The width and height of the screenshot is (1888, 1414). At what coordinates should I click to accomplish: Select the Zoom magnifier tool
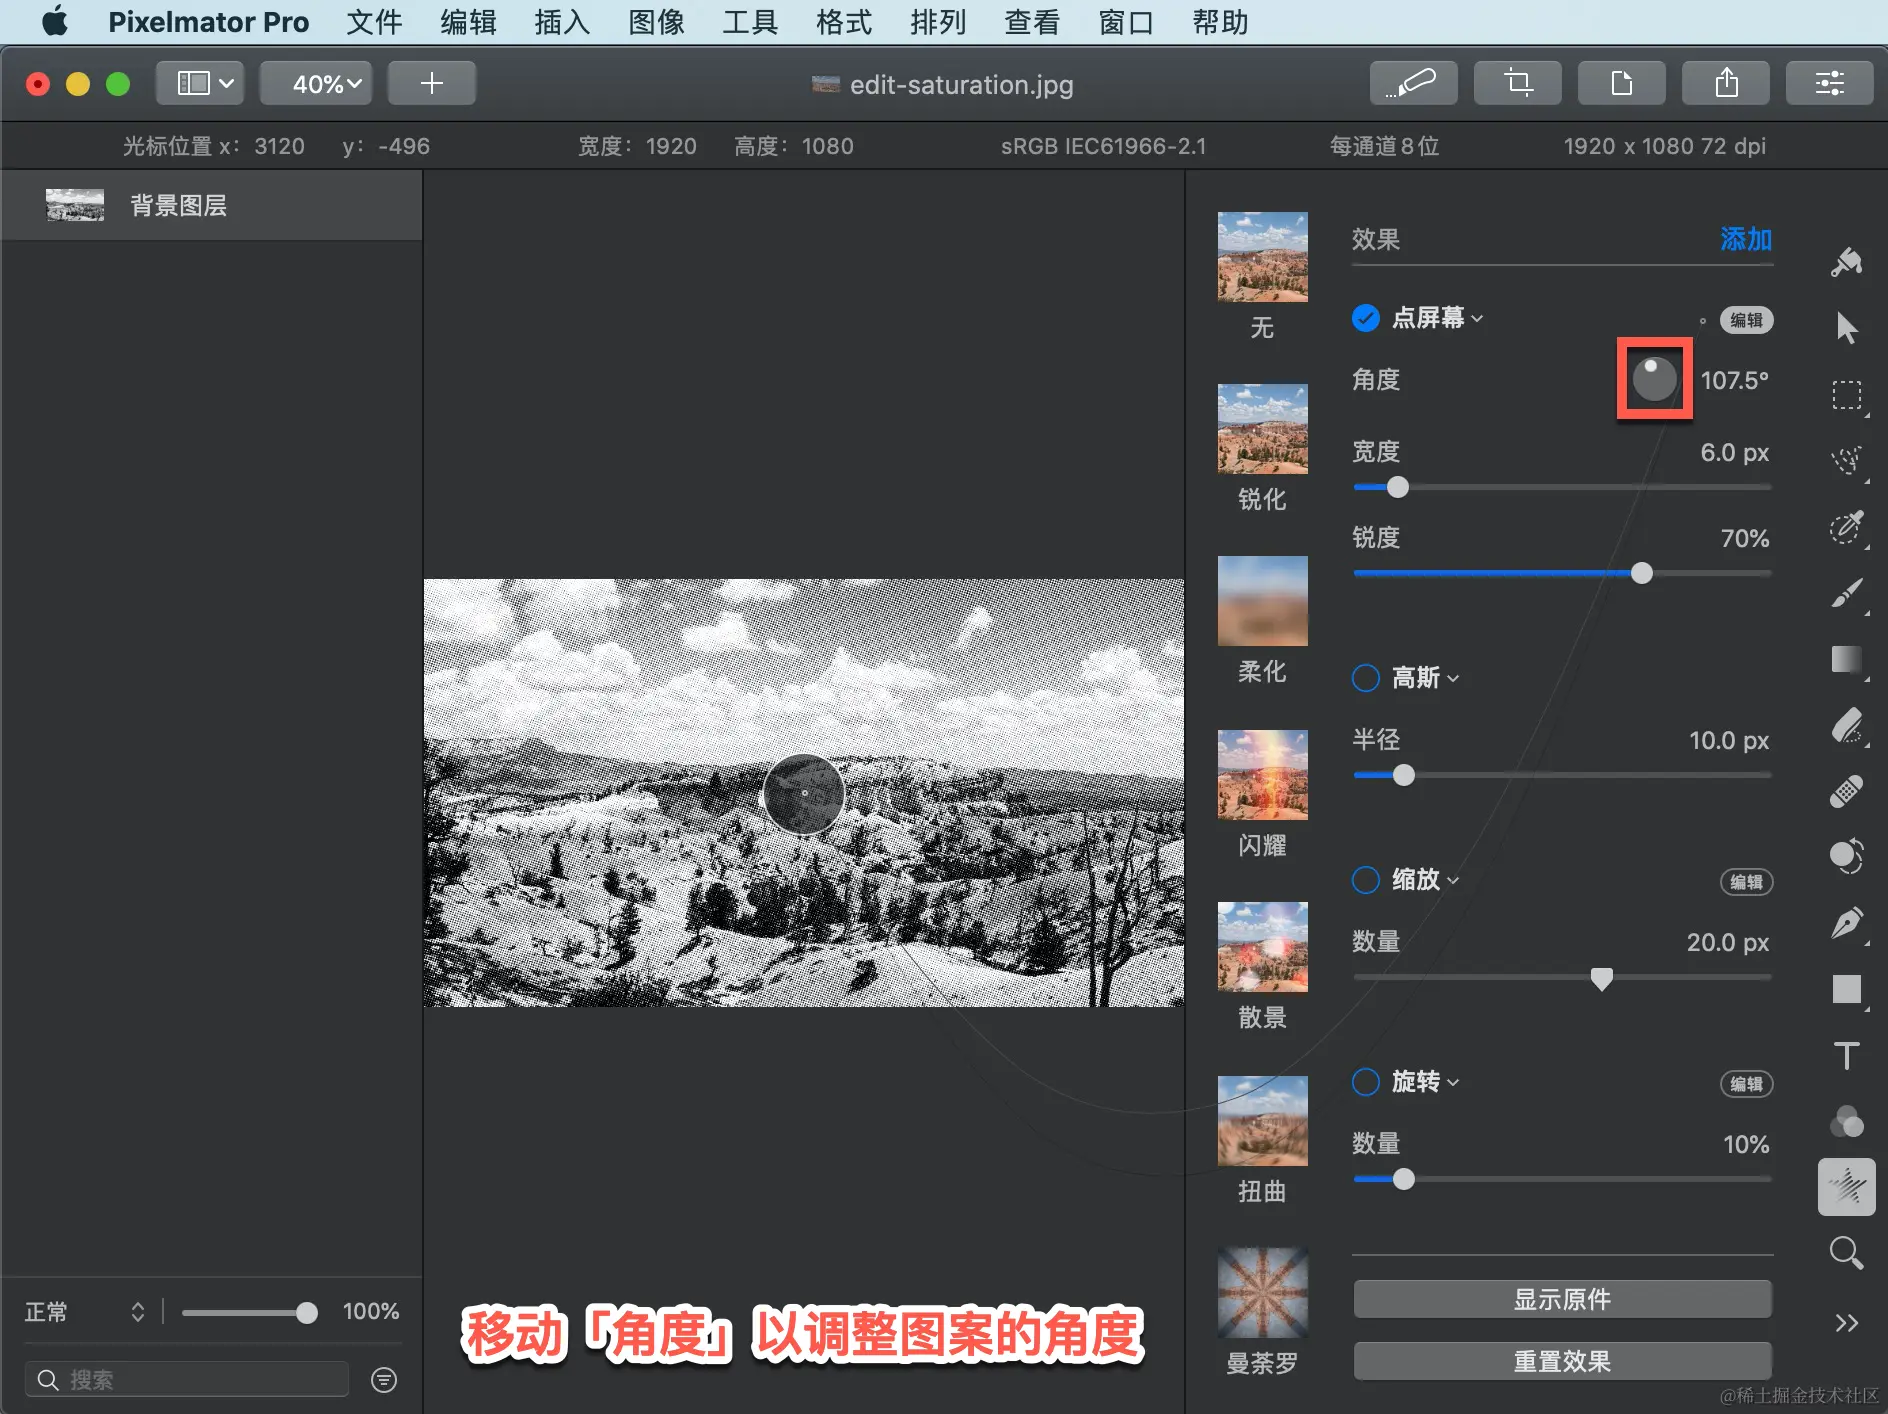tap(1846, 1253)
